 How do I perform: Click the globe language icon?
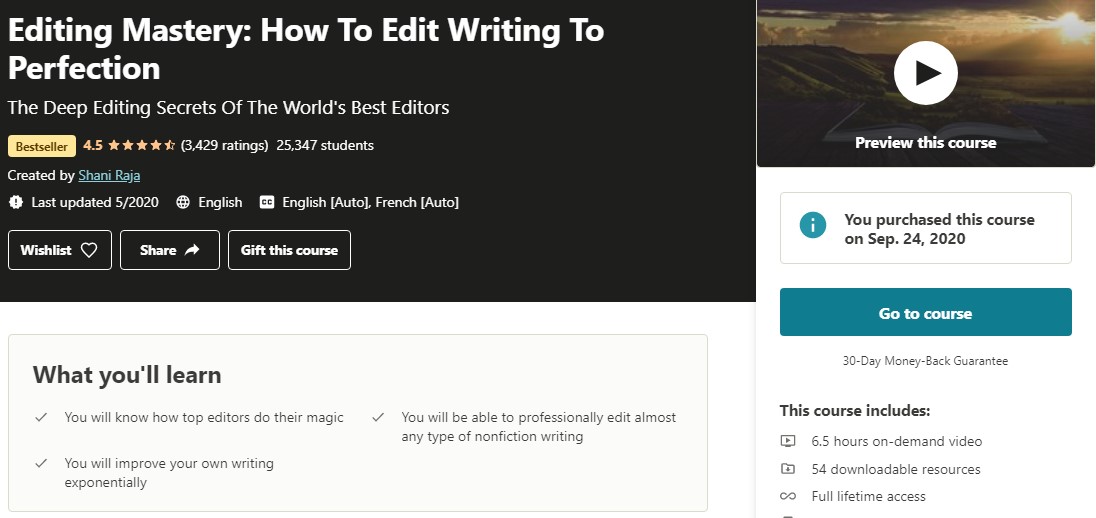coord(183,202)
